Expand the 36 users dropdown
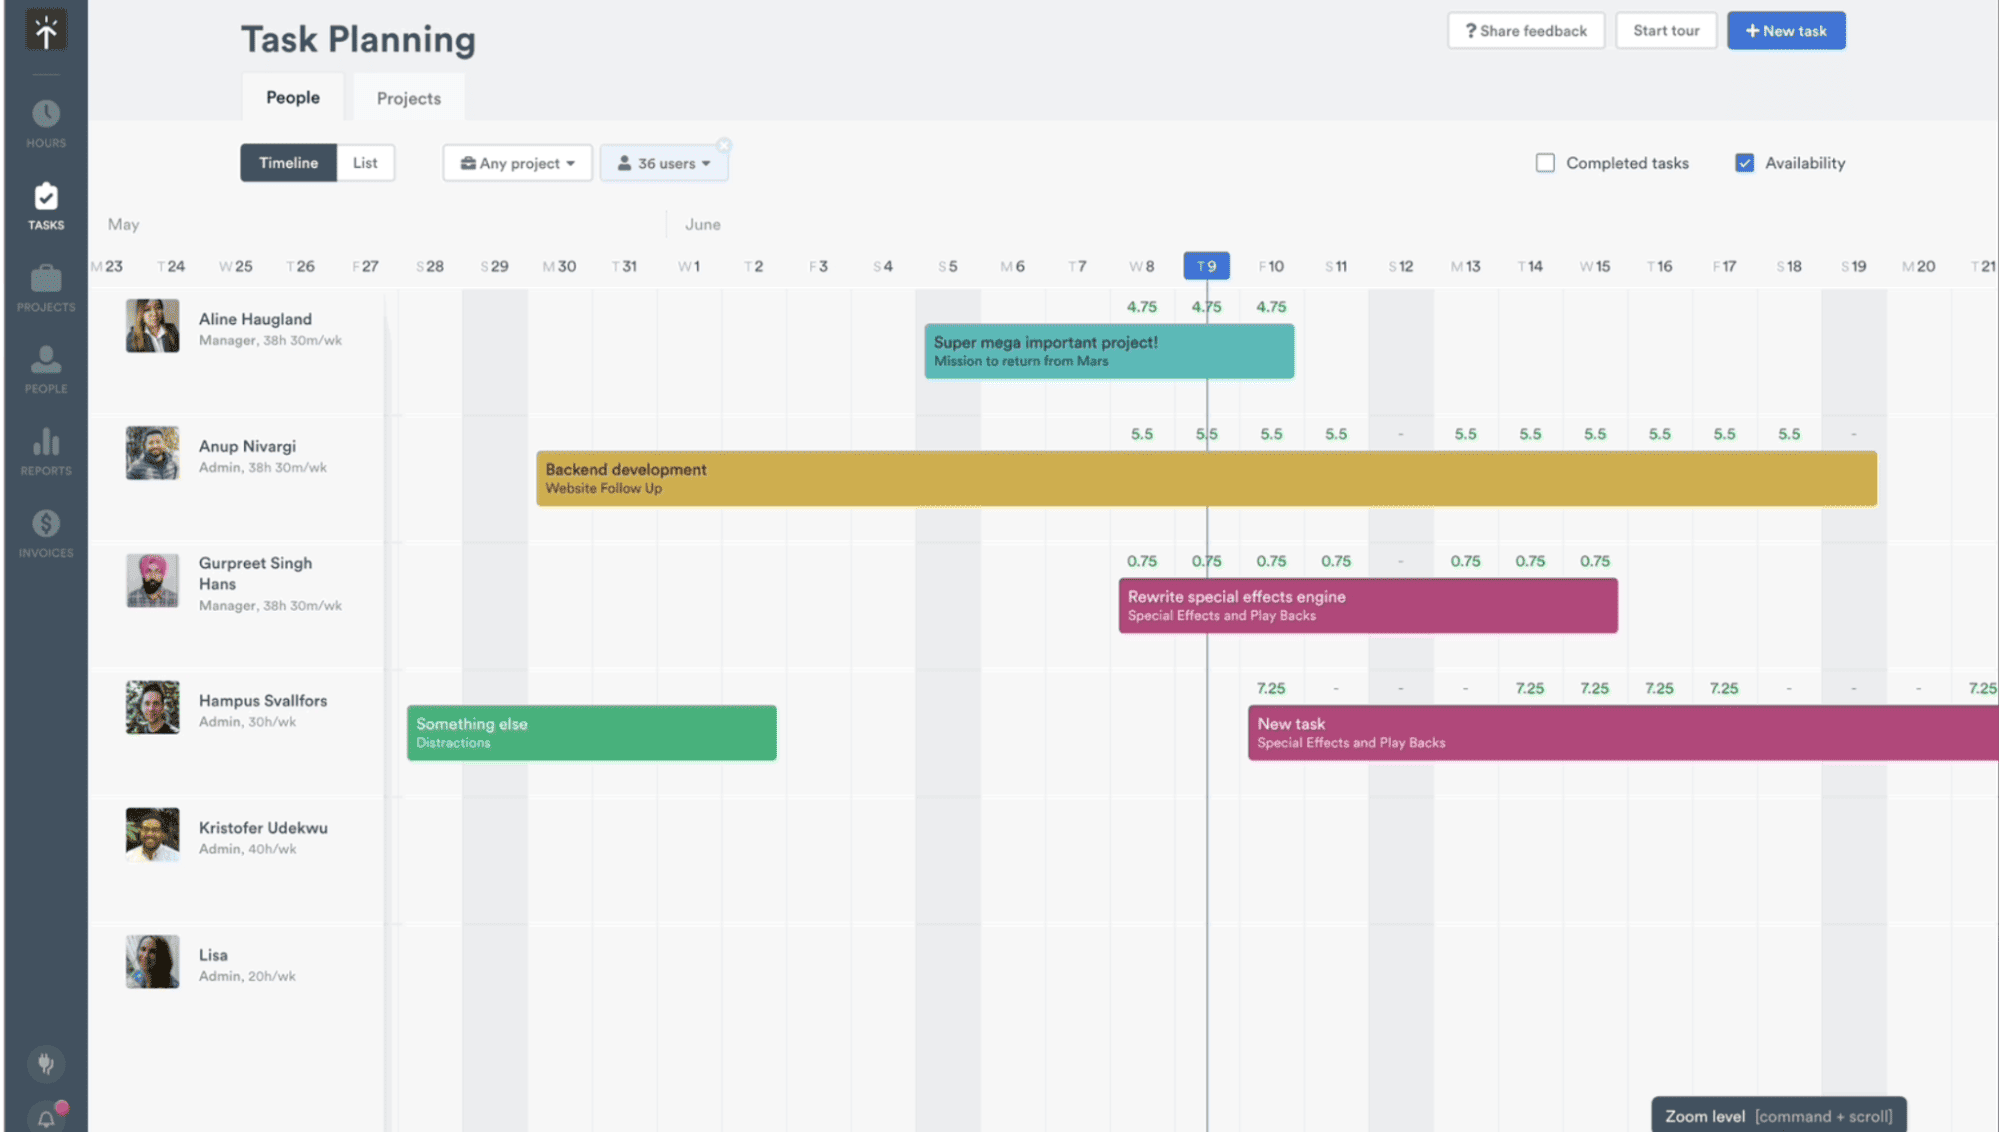The height and width of the screenshot is (1133, 1999). (x=663, y=162)
